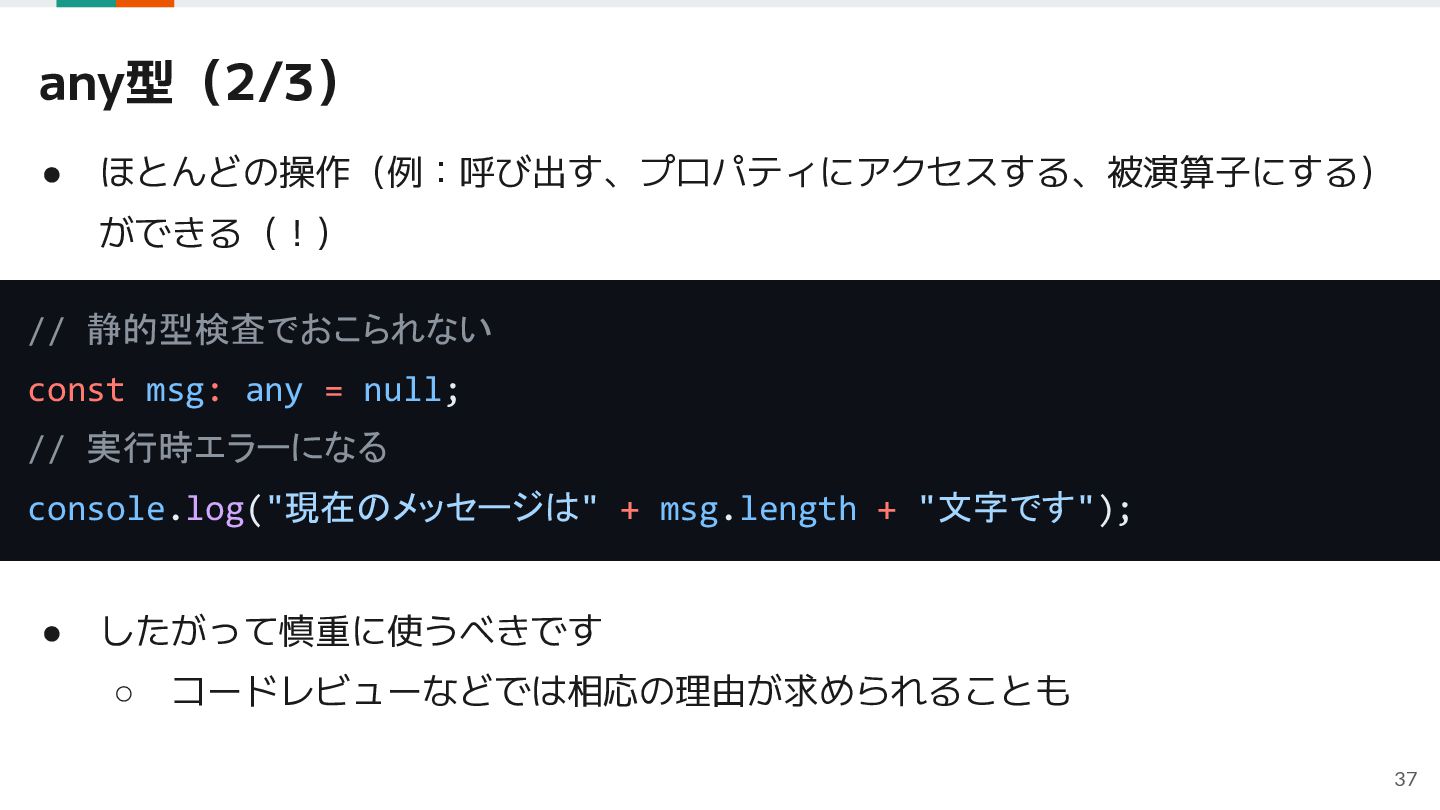This screenshot has width=1440, height=810.
Task: Click msg.length in the console.log line
Action: [x=758, y=510]
